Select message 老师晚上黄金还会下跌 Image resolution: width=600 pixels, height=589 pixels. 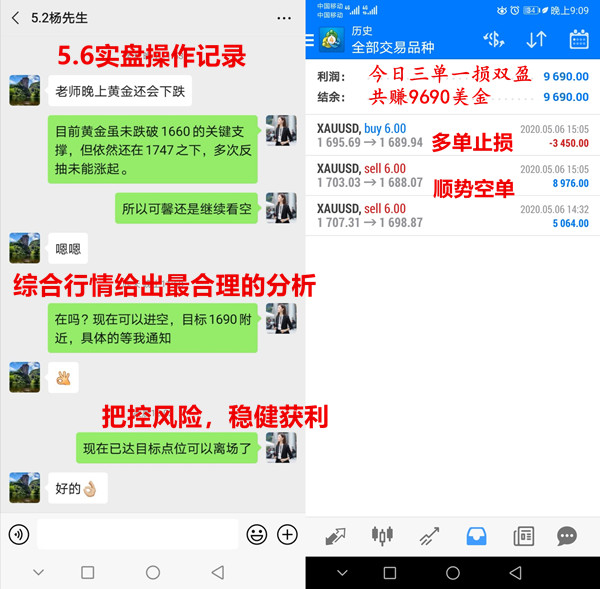[x=120, y=91]
